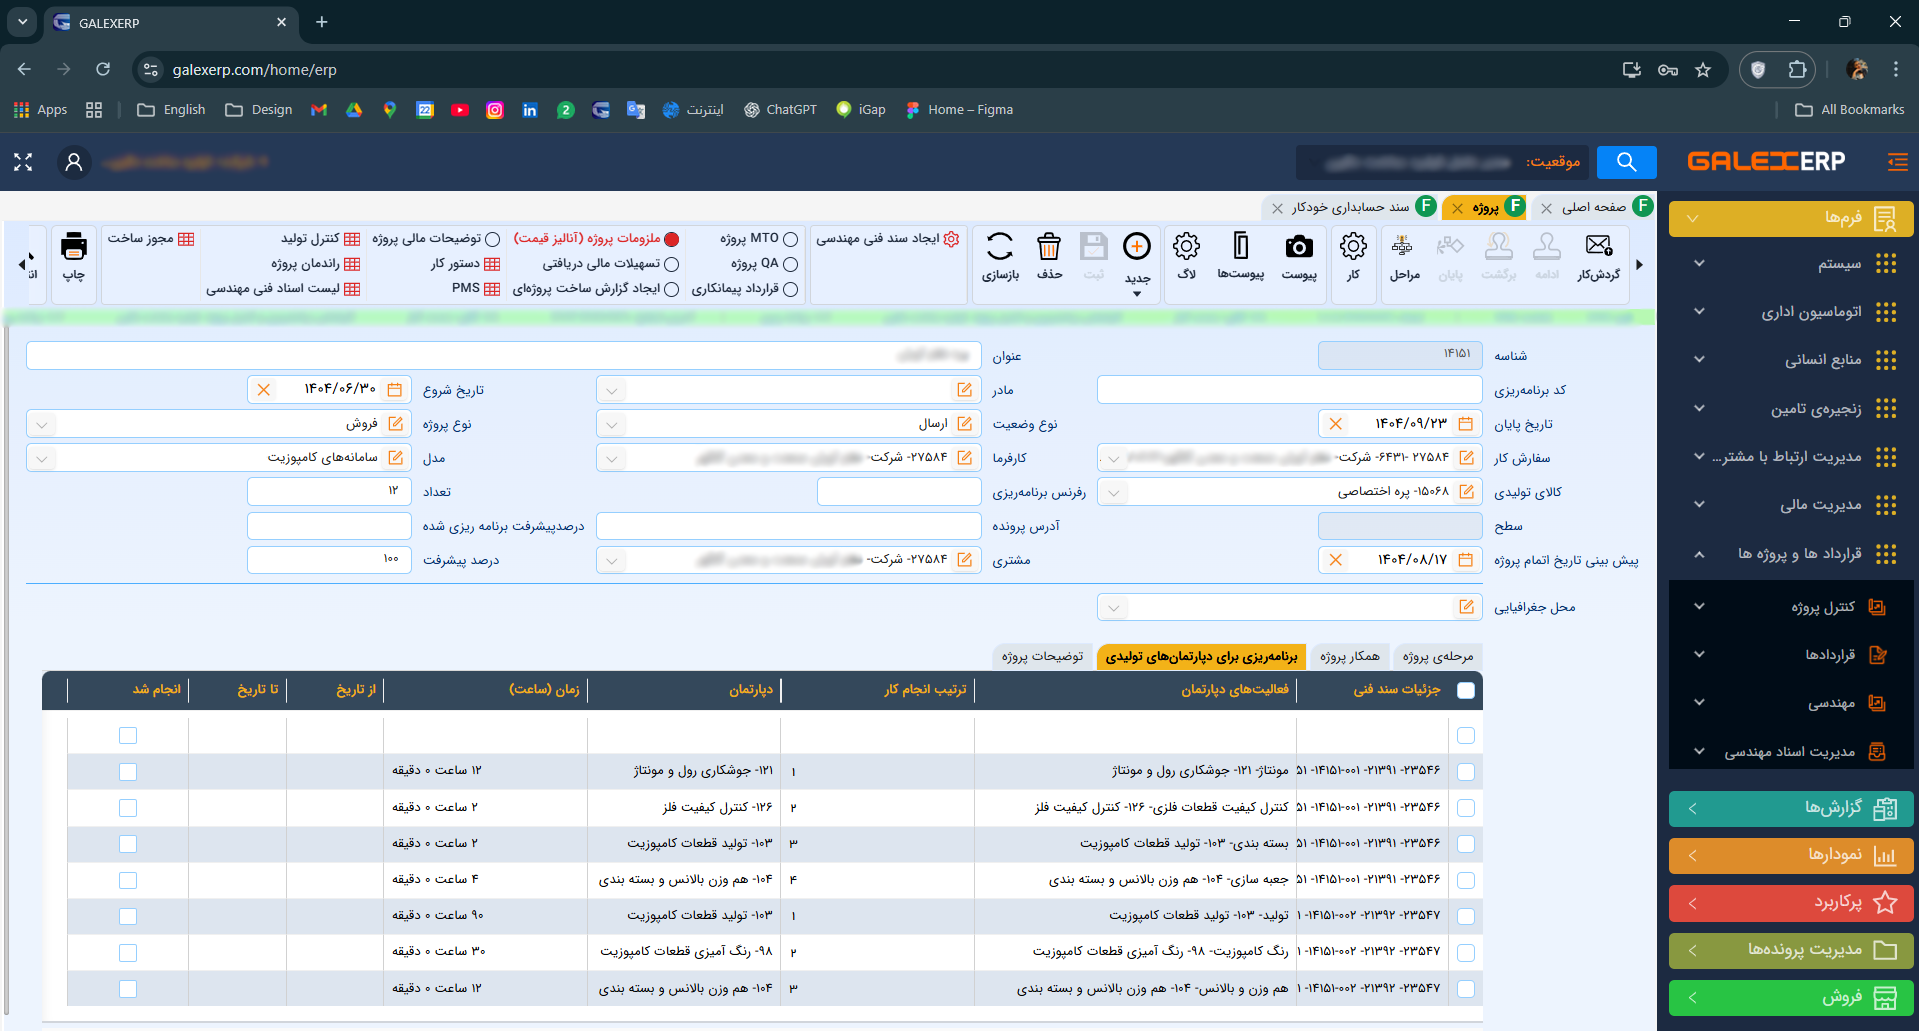Image resolution: width=1919 pixels, height=1031 pixels.
Task: Click the گردش‌کار envelope toolbar icon
Action: [x=1598, y=246]
